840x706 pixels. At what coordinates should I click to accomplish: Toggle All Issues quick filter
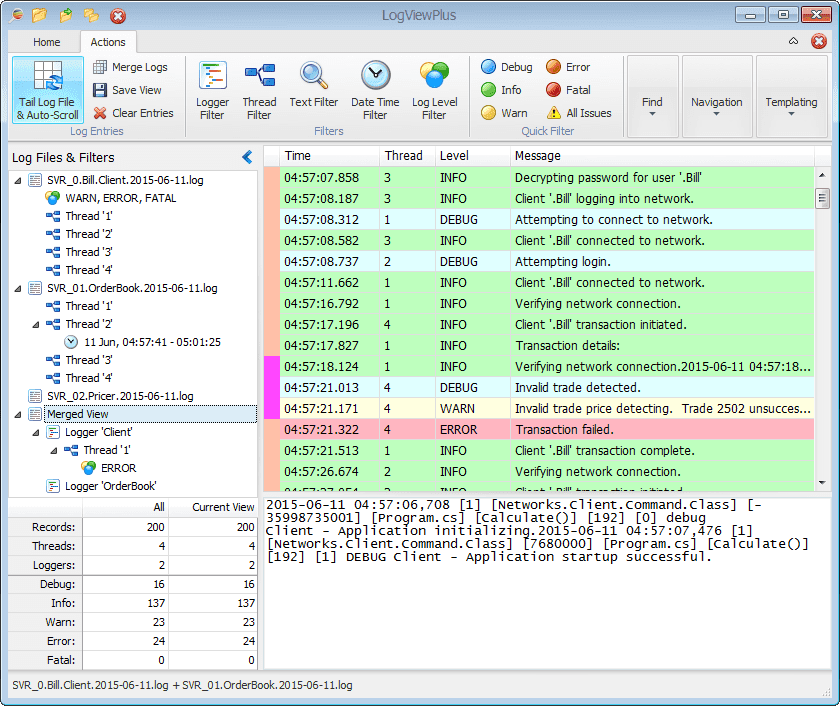pos(579,113)
